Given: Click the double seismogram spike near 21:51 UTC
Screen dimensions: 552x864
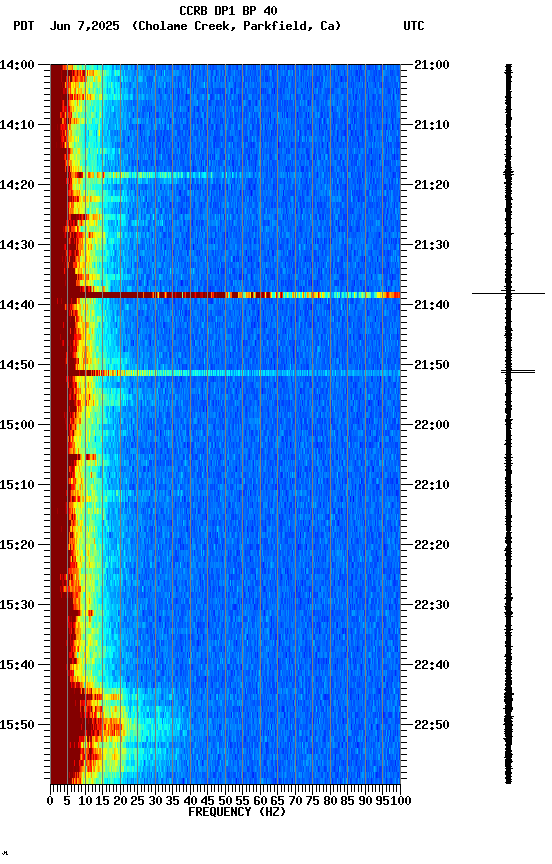Looking at the screenshot, I should [x=518, y=372].
